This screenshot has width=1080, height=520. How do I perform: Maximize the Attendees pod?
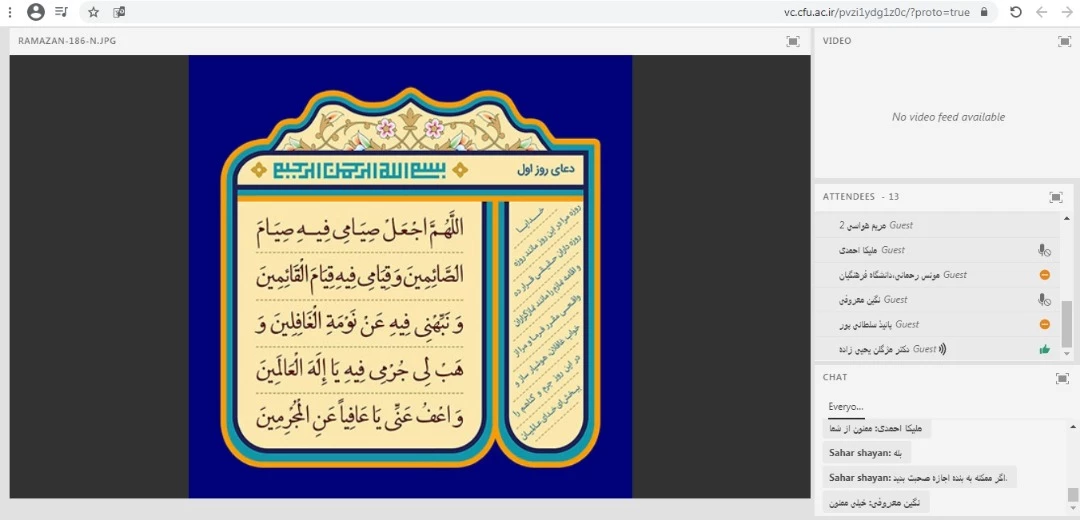click(1055, 197)
